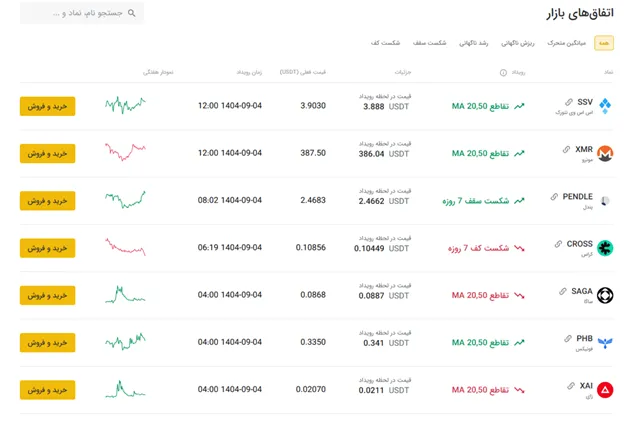624x421 pixels.
Task: Click خرید و فروش button for PENDLE
Action: 47,201
